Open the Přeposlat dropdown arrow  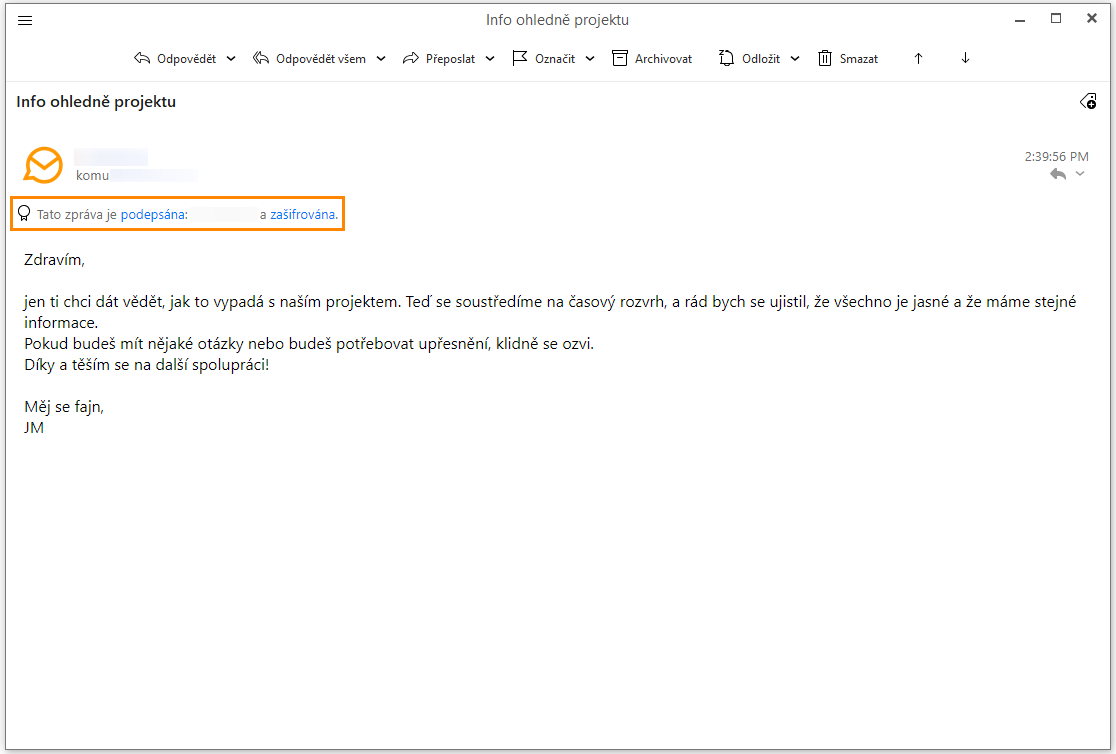(490, 59)
